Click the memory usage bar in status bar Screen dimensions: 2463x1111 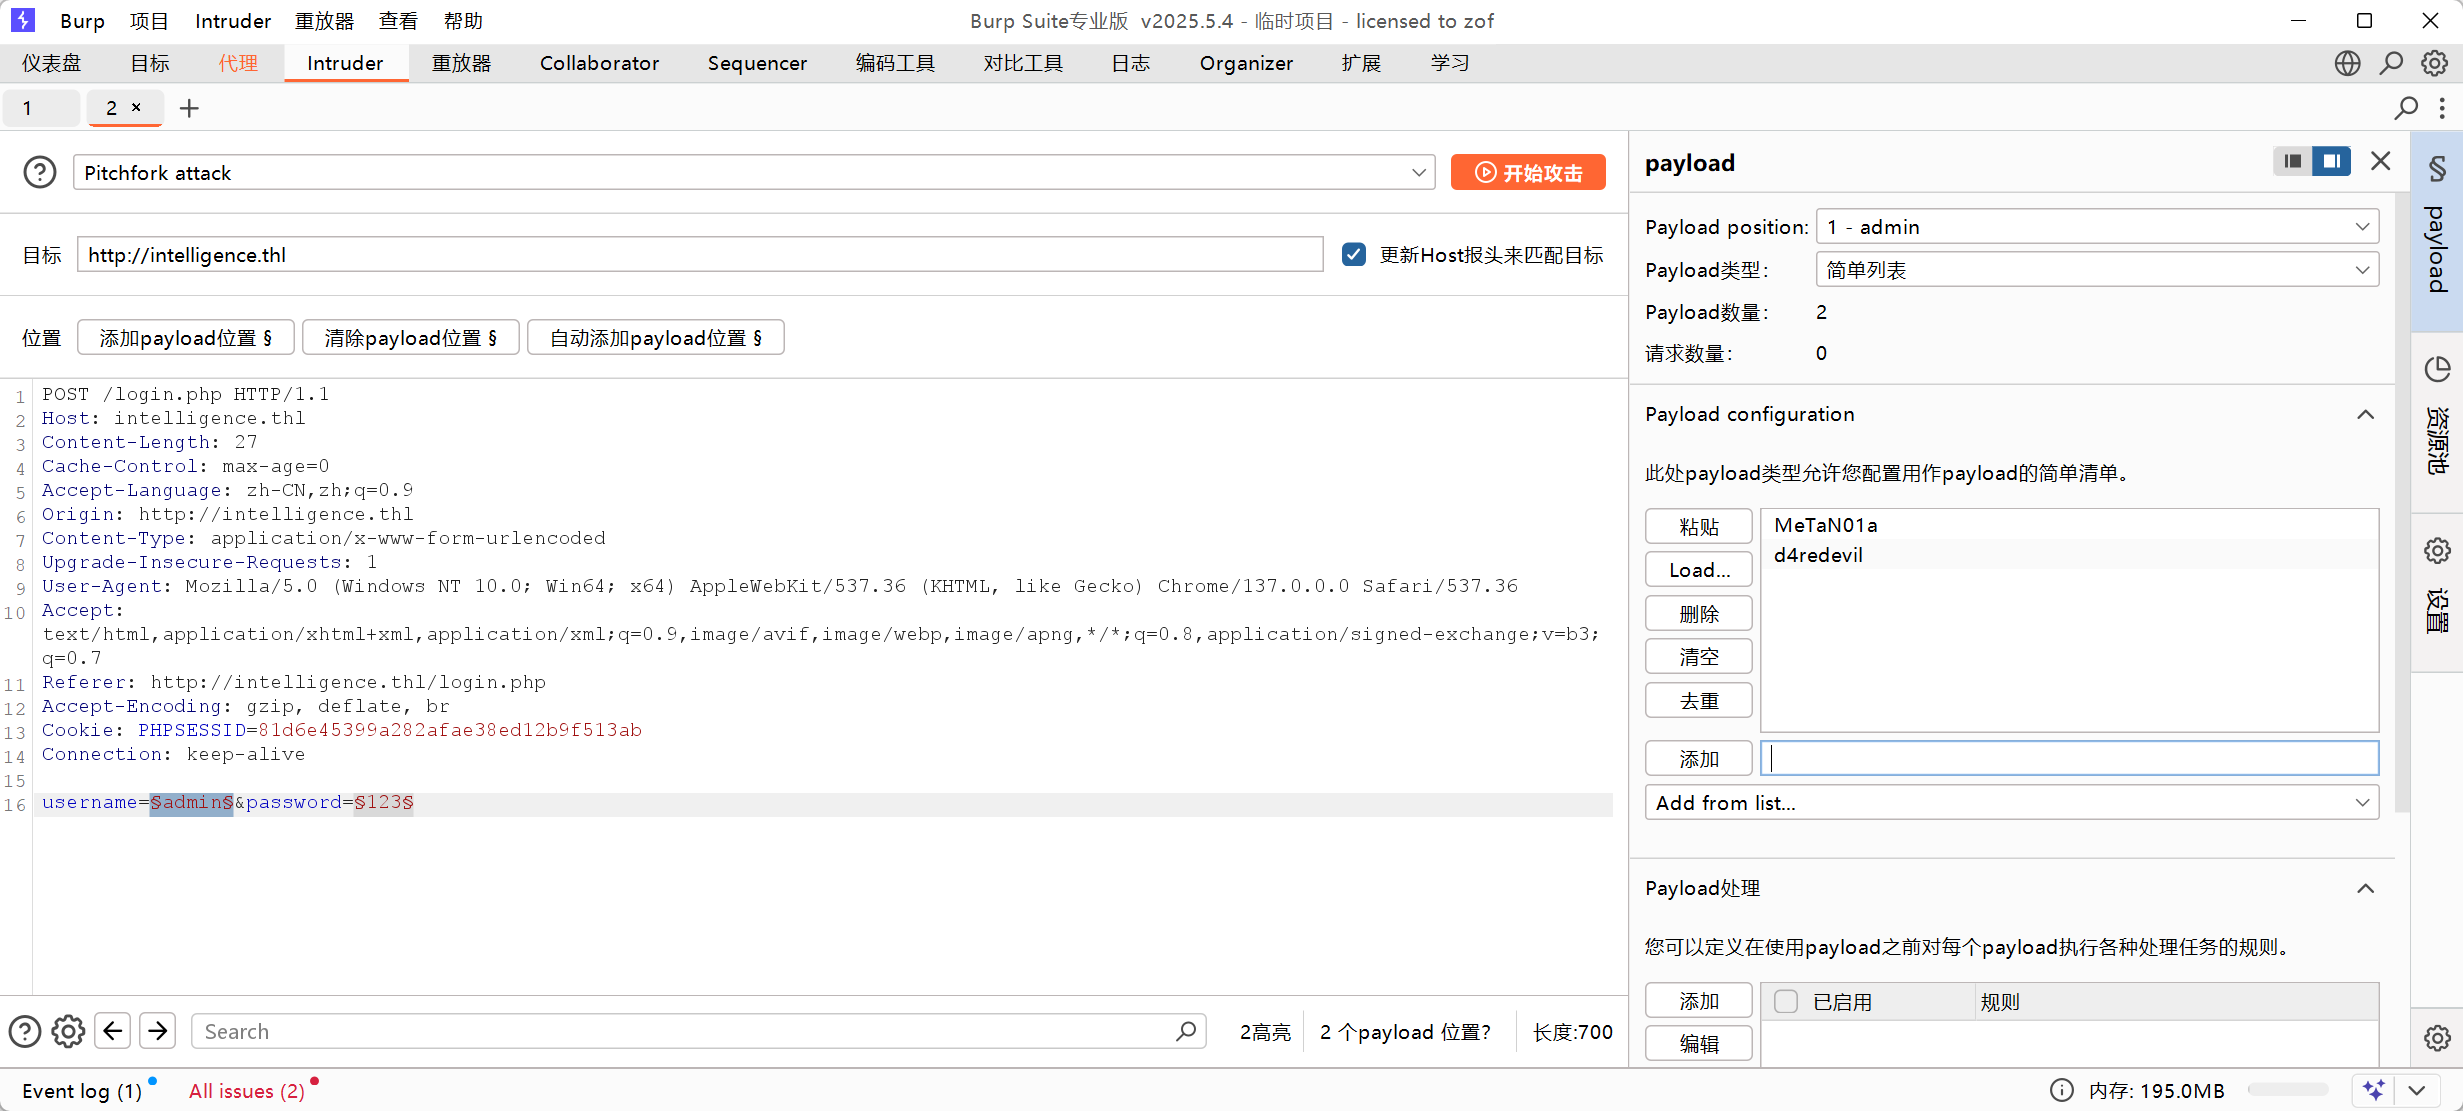pos(2288,1090)
